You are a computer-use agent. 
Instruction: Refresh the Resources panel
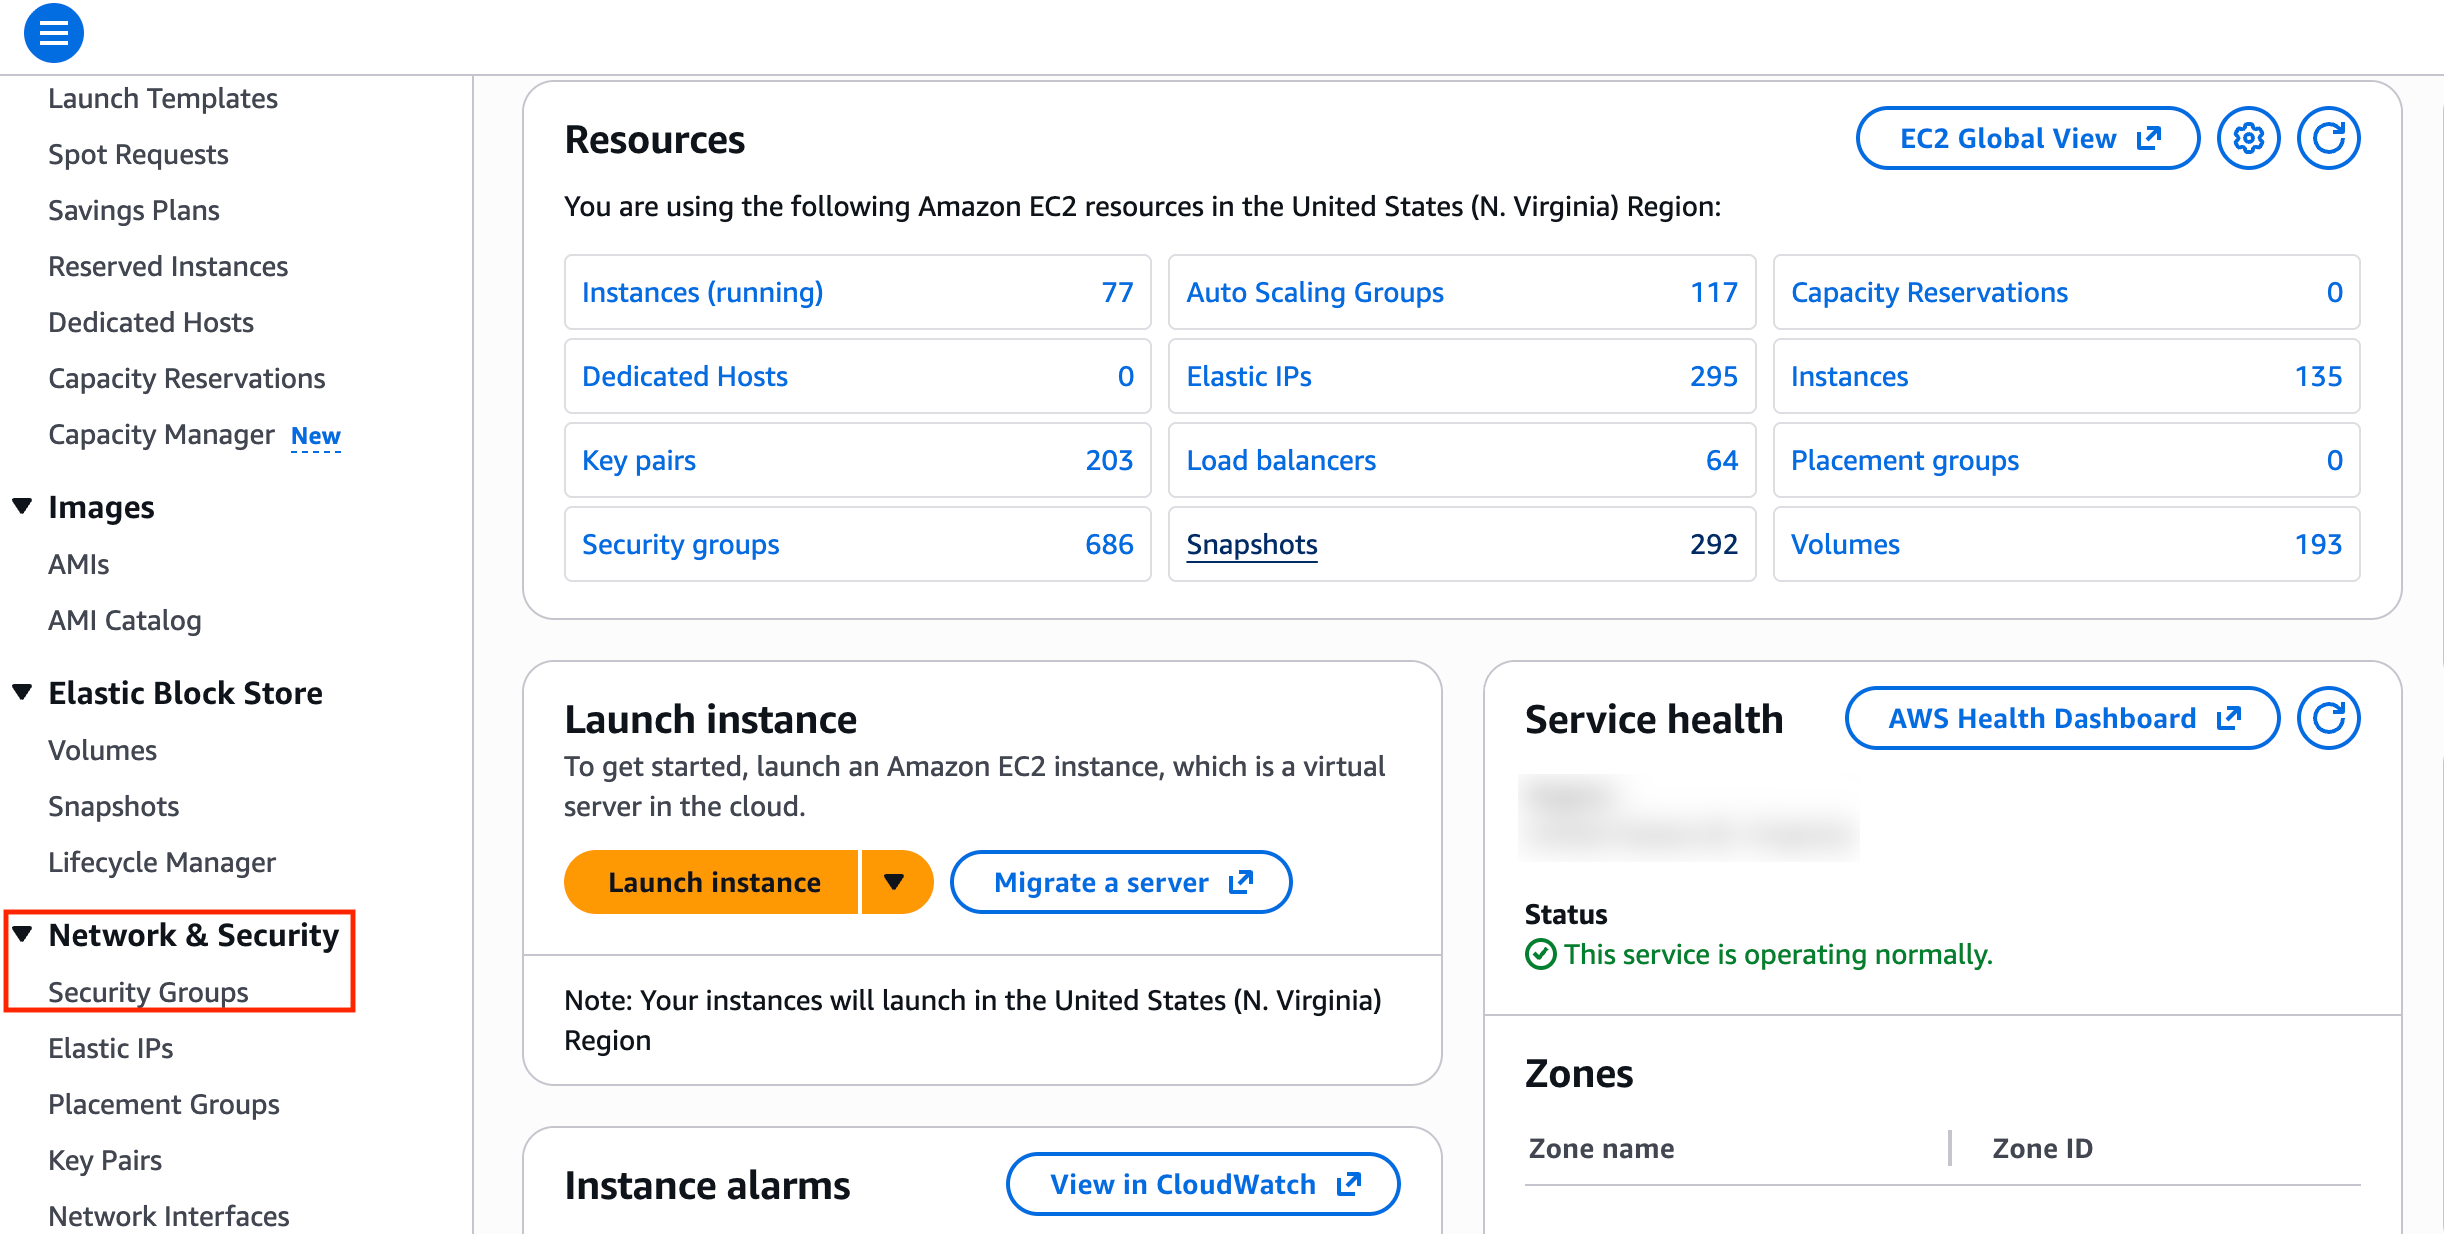2328,138
